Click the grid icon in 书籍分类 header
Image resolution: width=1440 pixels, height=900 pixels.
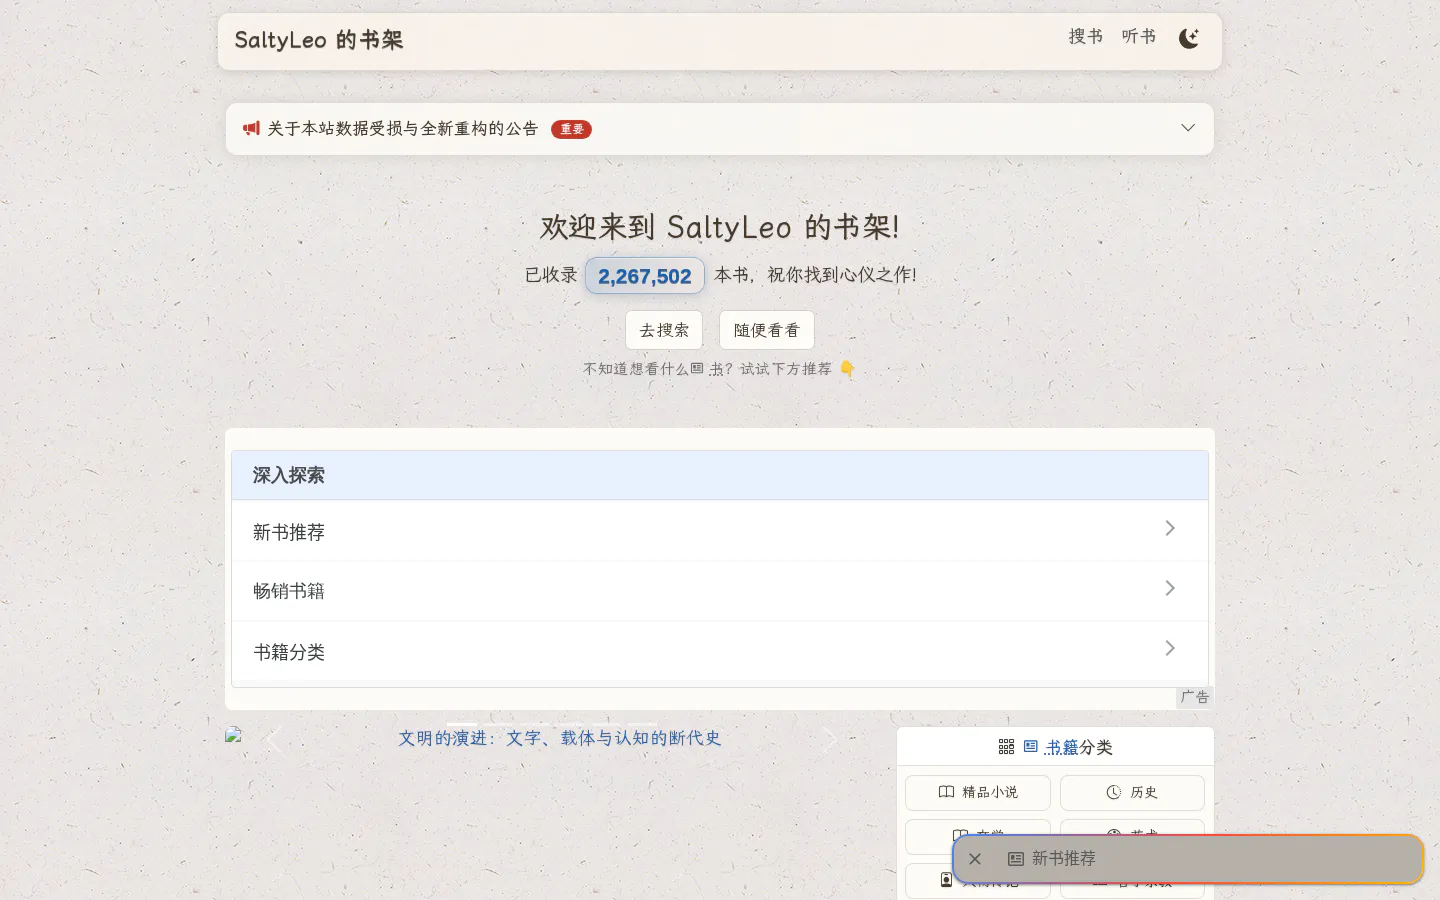point(1006,747)
